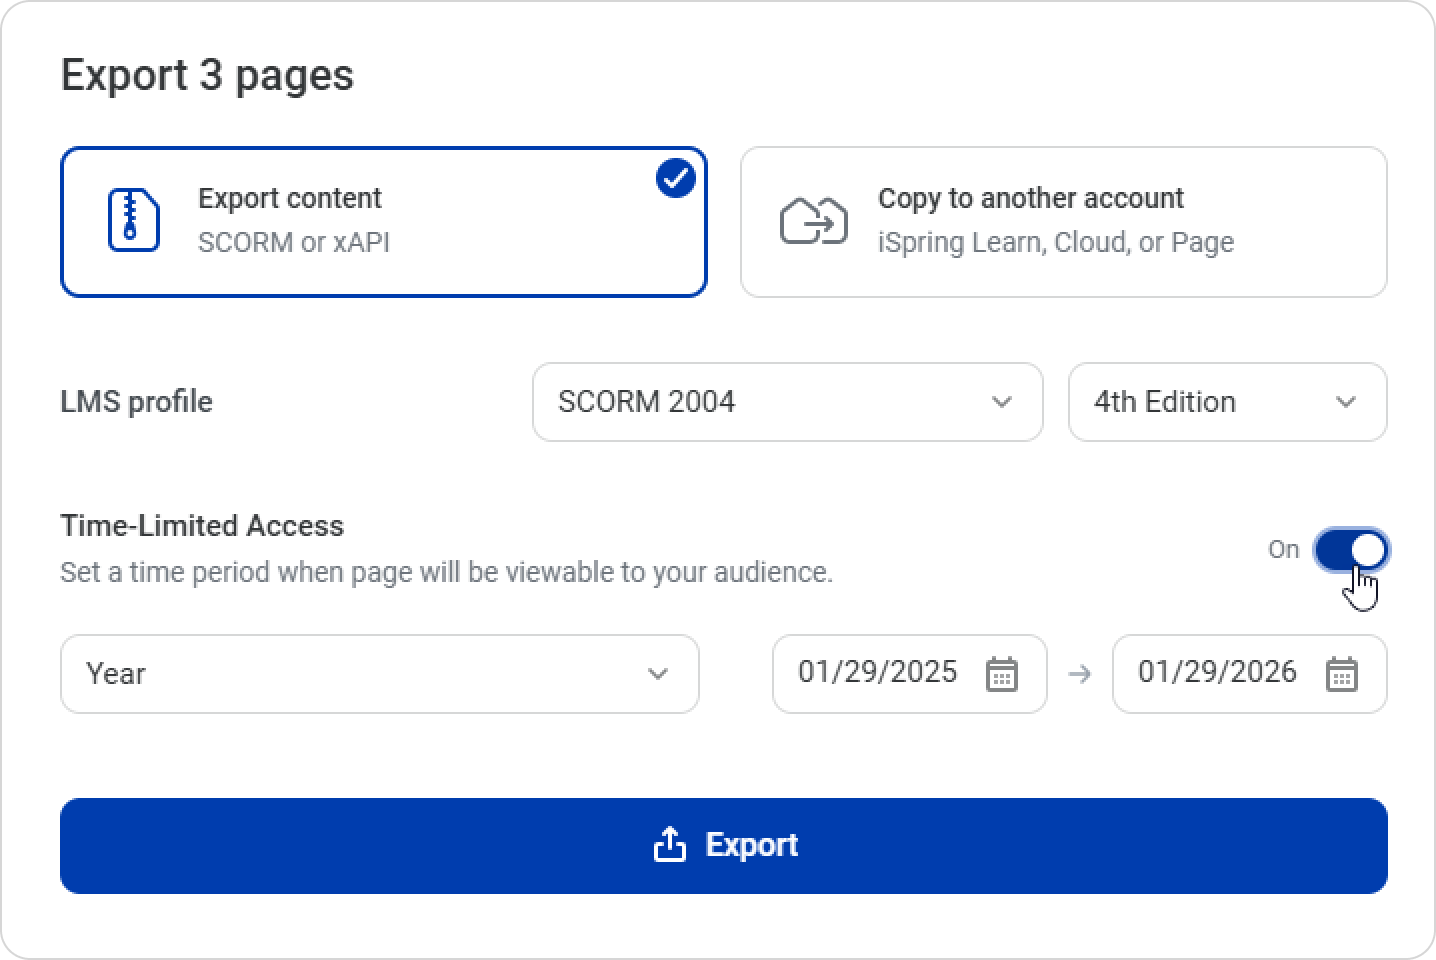
Task: Open the Year period dropdown
Action: pyautogui.click(x=379, y=674)
